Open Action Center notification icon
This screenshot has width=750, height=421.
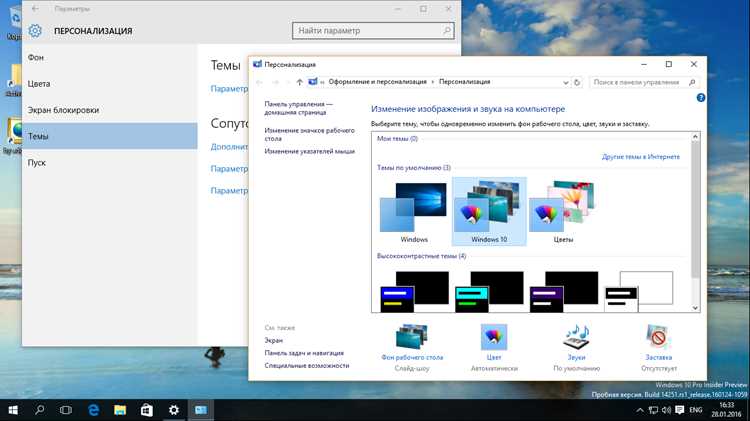pos(680,410)
